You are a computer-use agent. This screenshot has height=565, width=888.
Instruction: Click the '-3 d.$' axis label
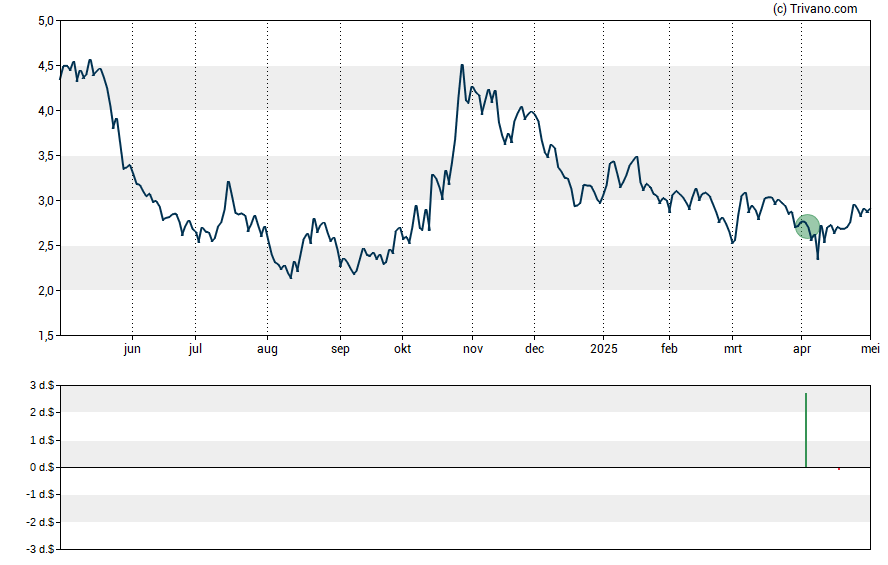40,549
